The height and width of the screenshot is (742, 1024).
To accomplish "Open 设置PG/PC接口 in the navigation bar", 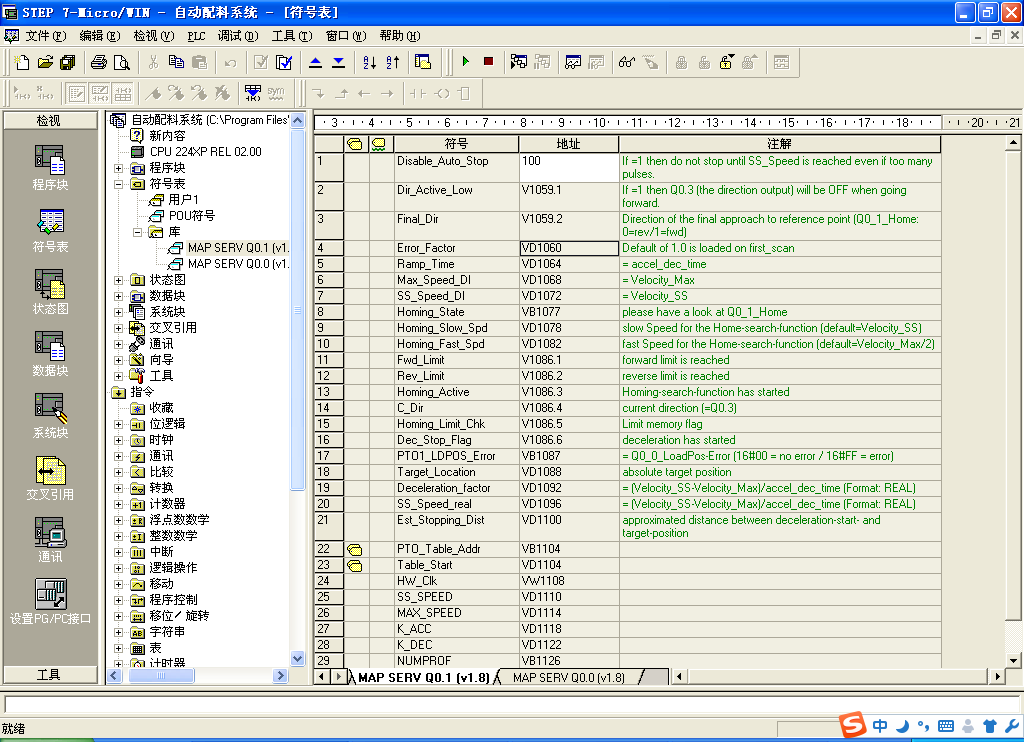I will tap(50, 602).
